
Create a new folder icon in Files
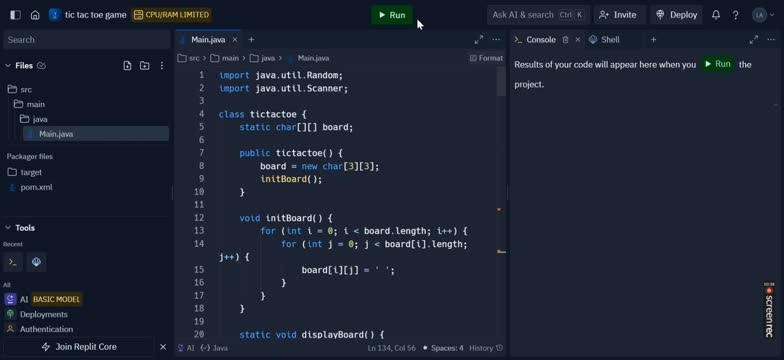tap(144, 66)
